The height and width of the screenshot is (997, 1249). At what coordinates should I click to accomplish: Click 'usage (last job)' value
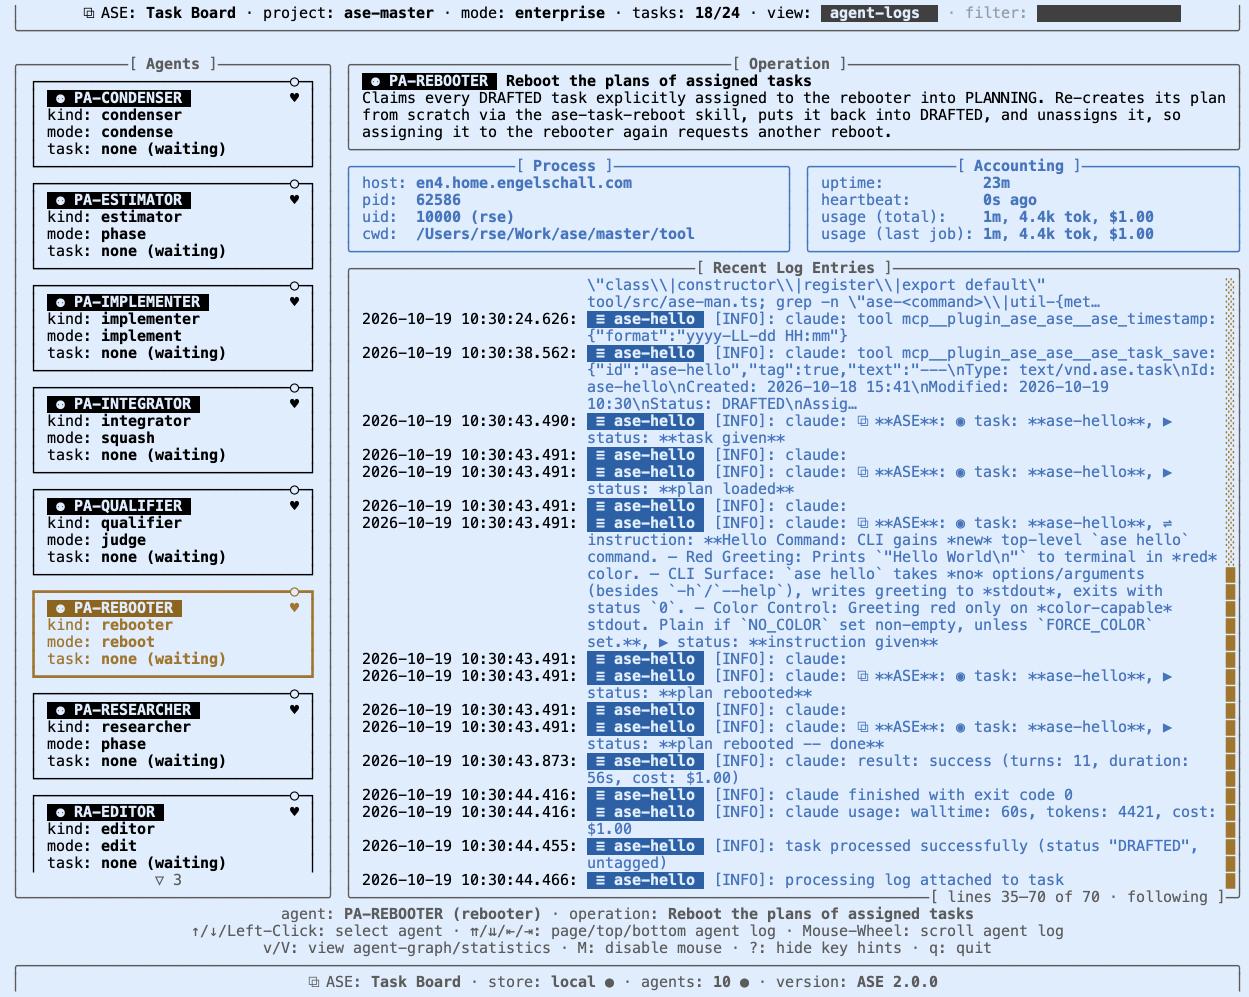coord(1068,234)
